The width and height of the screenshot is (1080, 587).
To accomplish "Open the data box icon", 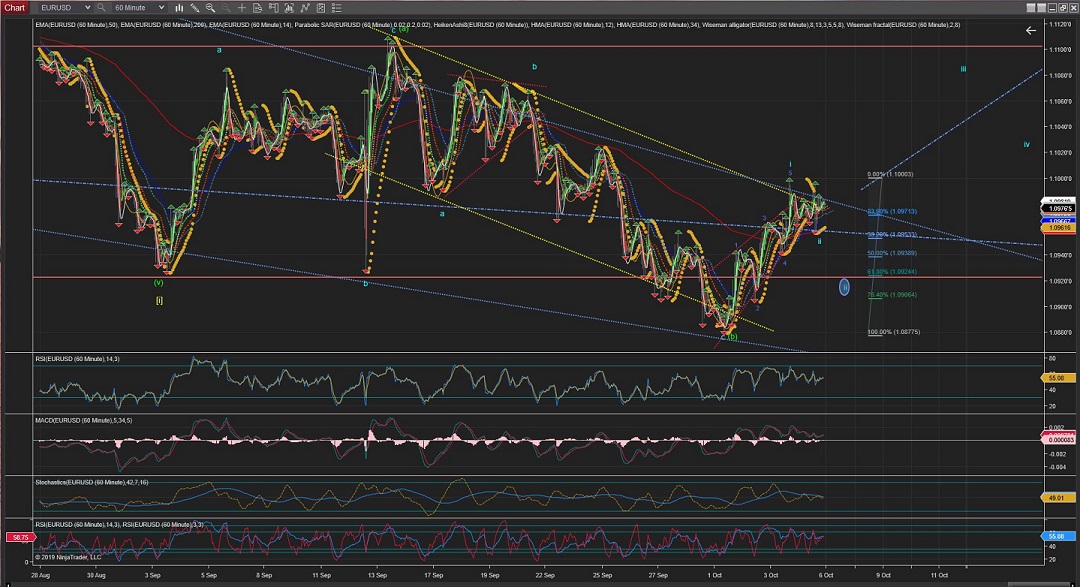I will pyautogui.click(x=257, y=7).
